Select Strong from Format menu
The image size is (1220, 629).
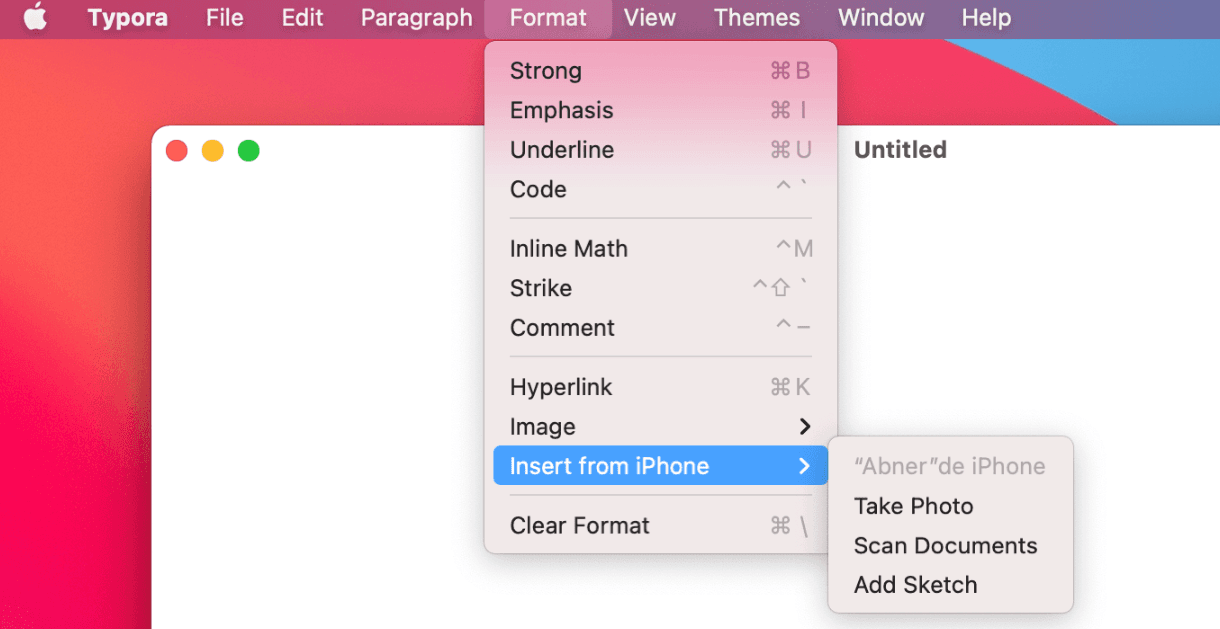545,71
